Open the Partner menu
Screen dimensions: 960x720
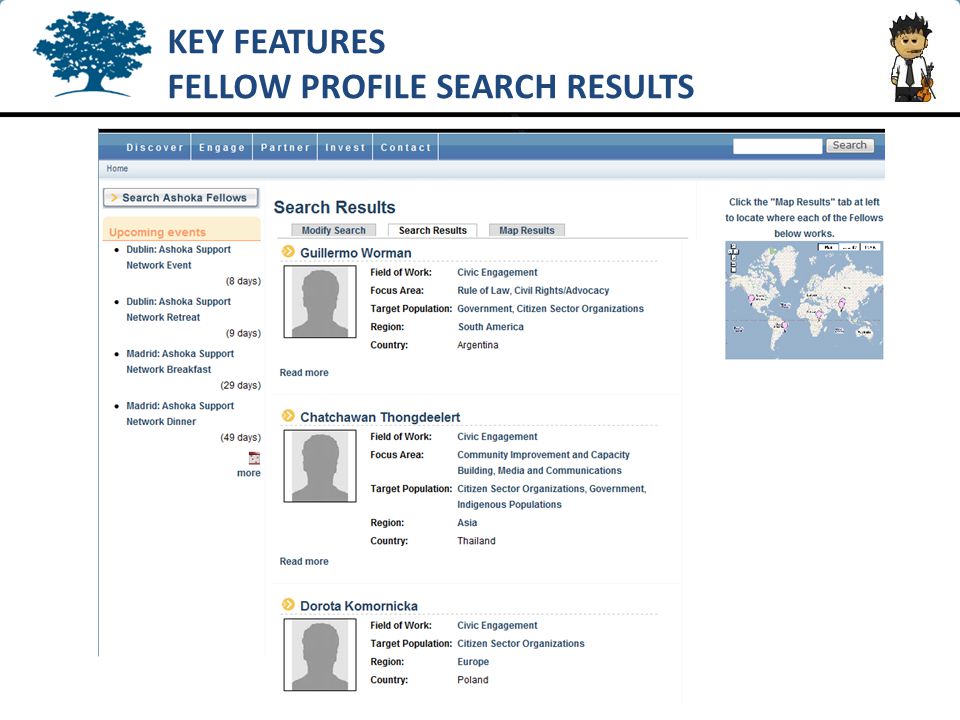(x=285, y=148)
